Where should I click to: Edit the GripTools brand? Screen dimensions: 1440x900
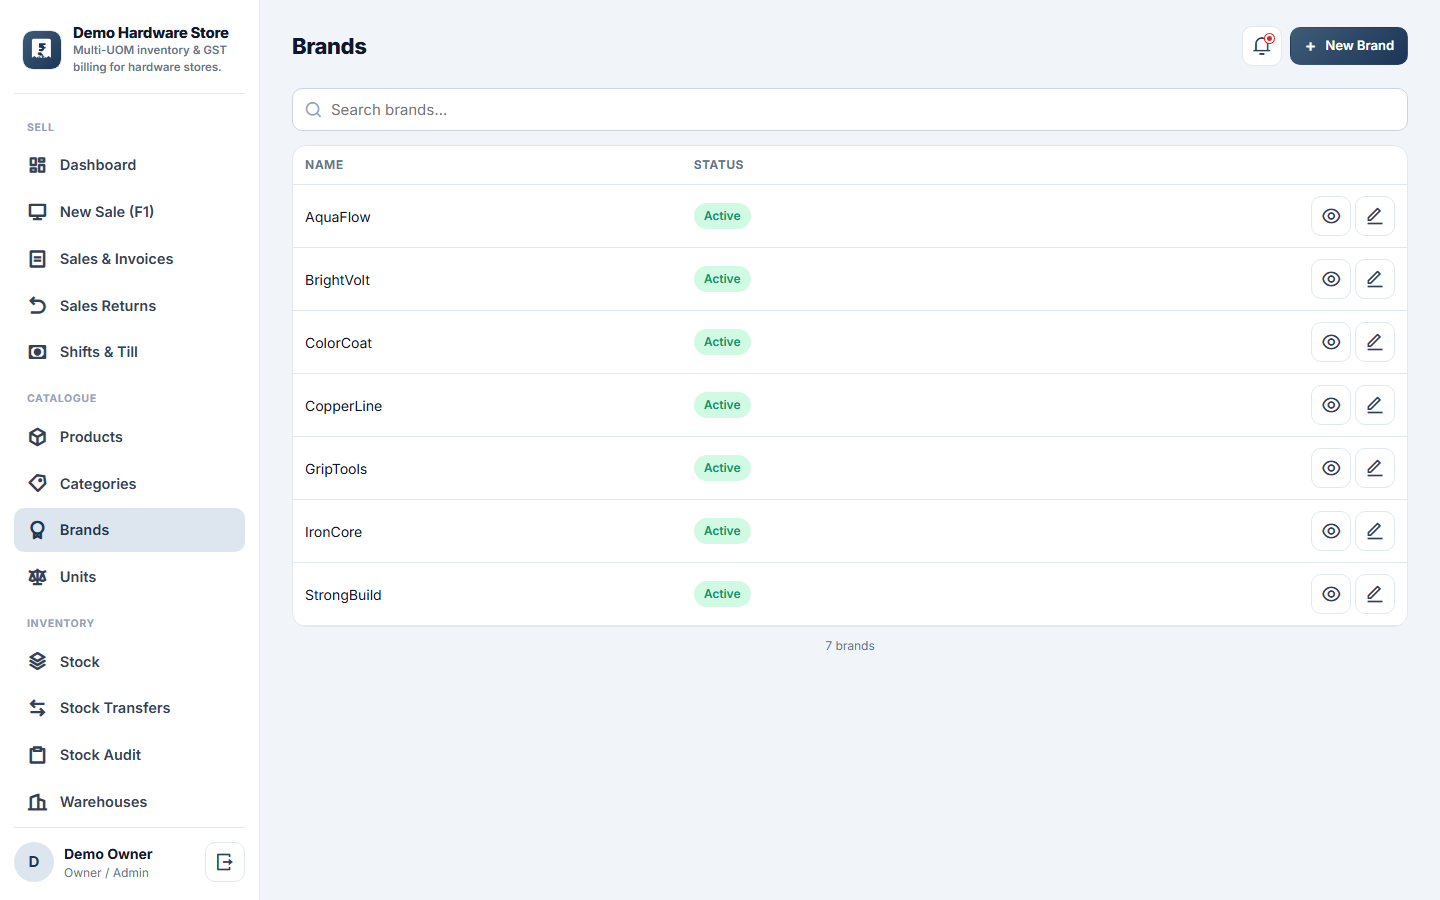(x=1375, y=468)
